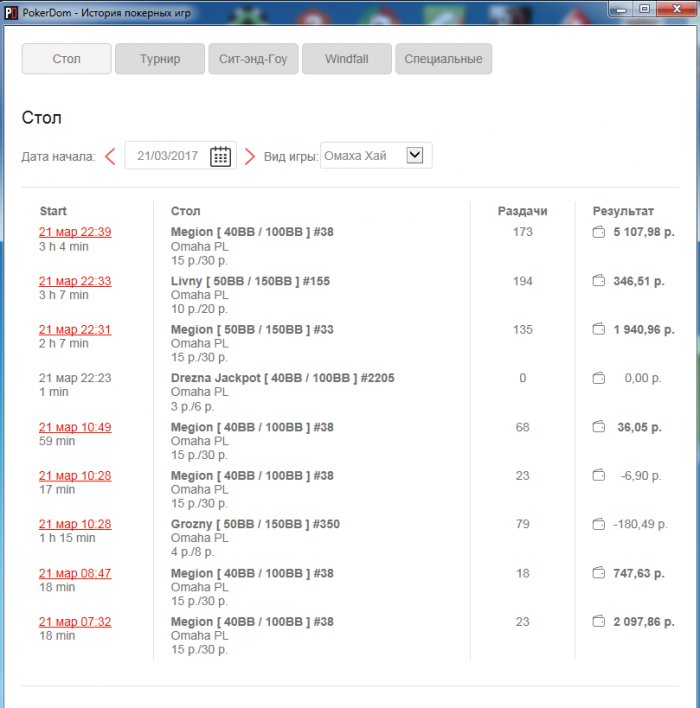The image size is (700, 708).
Task: Click the PokerDom logo in title bar
Action: [10, 12]
